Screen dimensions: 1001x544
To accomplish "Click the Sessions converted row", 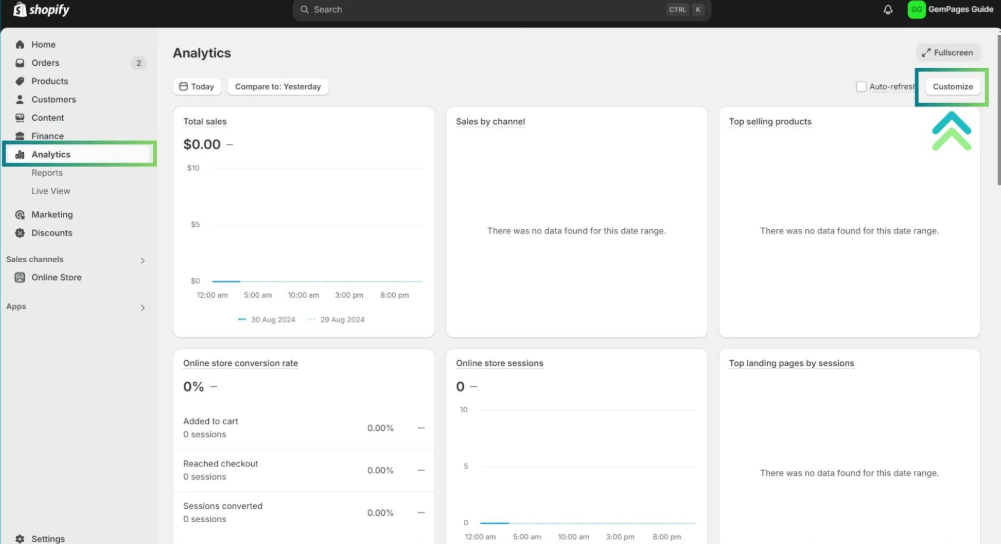I will (304, 513).
